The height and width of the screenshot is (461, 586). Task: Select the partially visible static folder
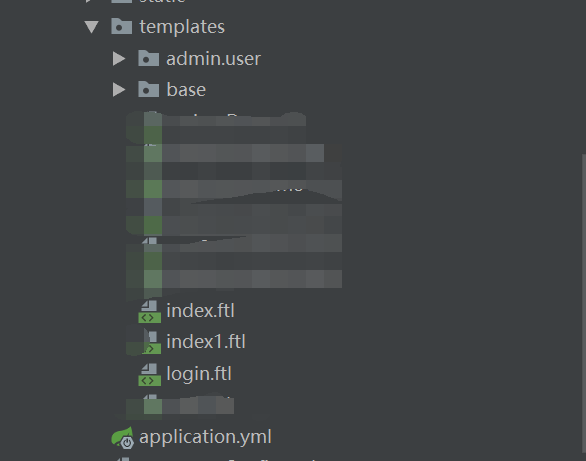point(162,2)
